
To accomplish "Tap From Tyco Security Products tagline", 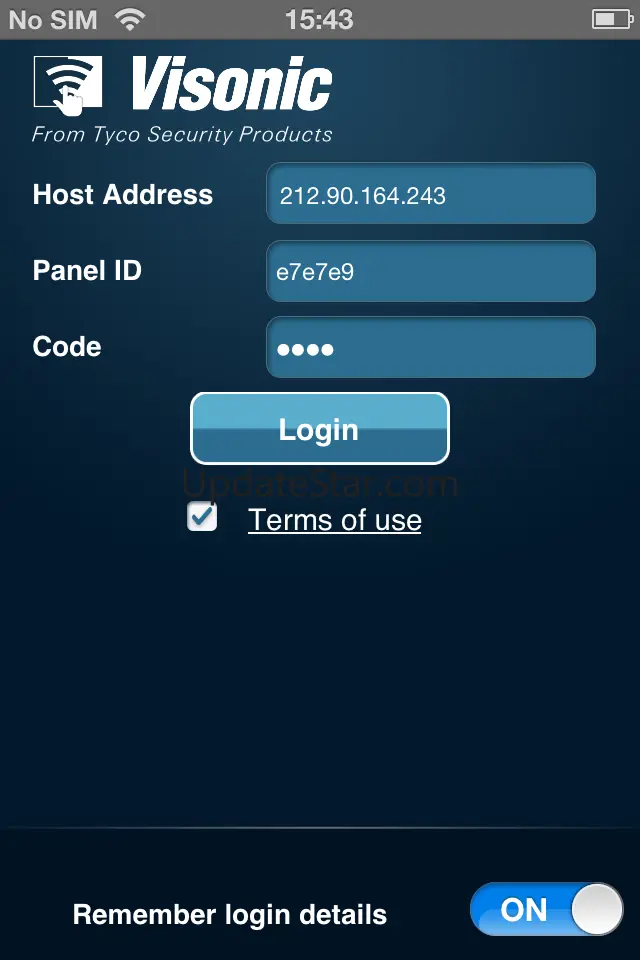I will pyautogui.click(x=182, y=134).
